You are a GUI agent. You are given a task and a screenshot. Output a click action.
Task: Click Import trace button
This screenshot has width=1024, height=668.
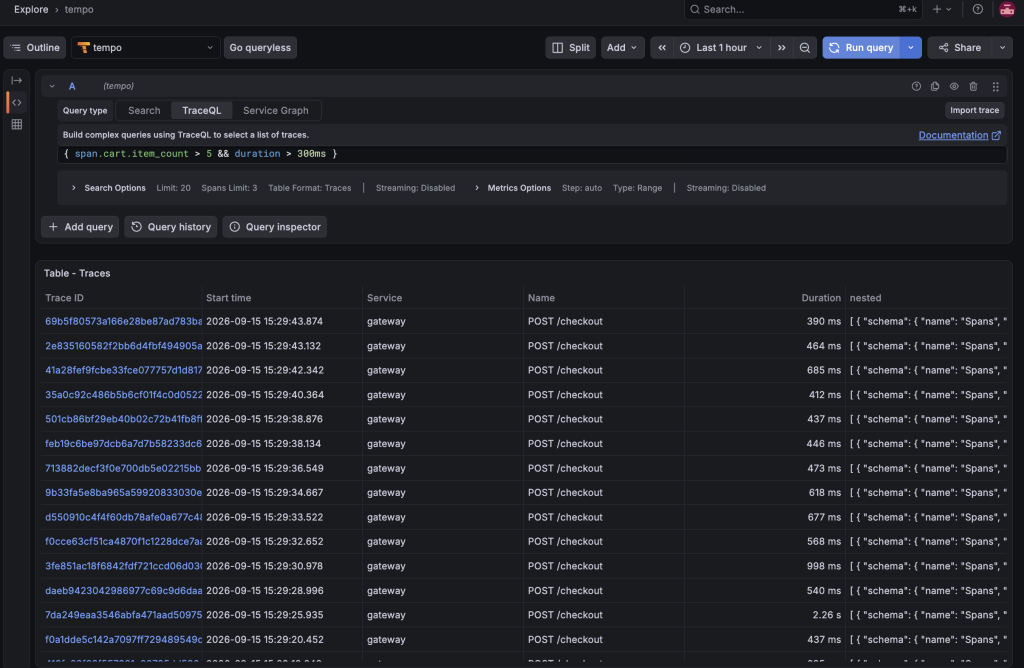click(974, 110)
